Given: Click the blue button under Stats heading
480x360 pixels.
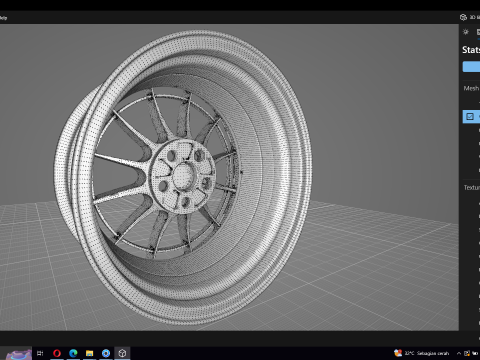Looking at the screenshot, I should click(x=471, y=67).
